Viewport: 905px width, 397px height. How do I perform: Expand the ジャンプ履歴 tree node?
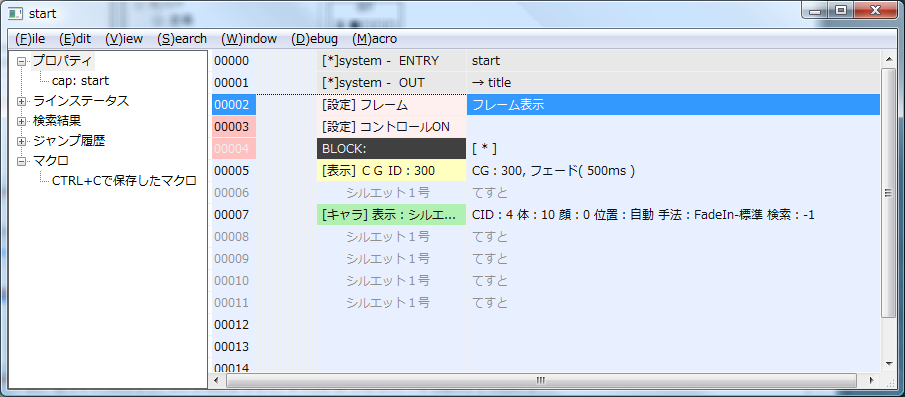click(x=22, y=141)
